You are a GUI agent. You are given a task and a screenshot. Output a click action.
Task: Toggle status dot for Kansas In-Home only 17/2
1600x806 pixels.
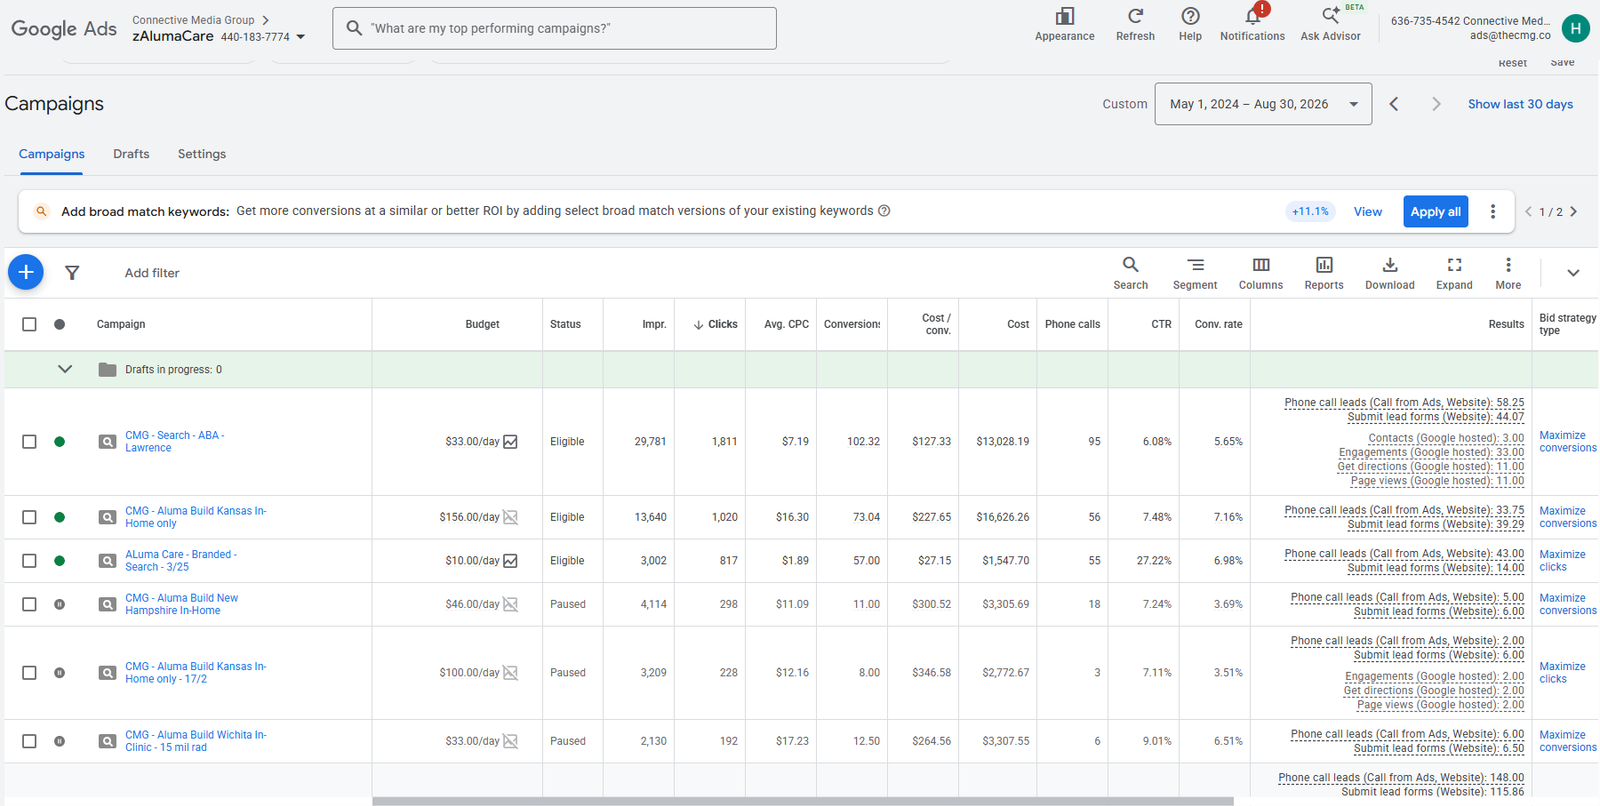point(59,673)
